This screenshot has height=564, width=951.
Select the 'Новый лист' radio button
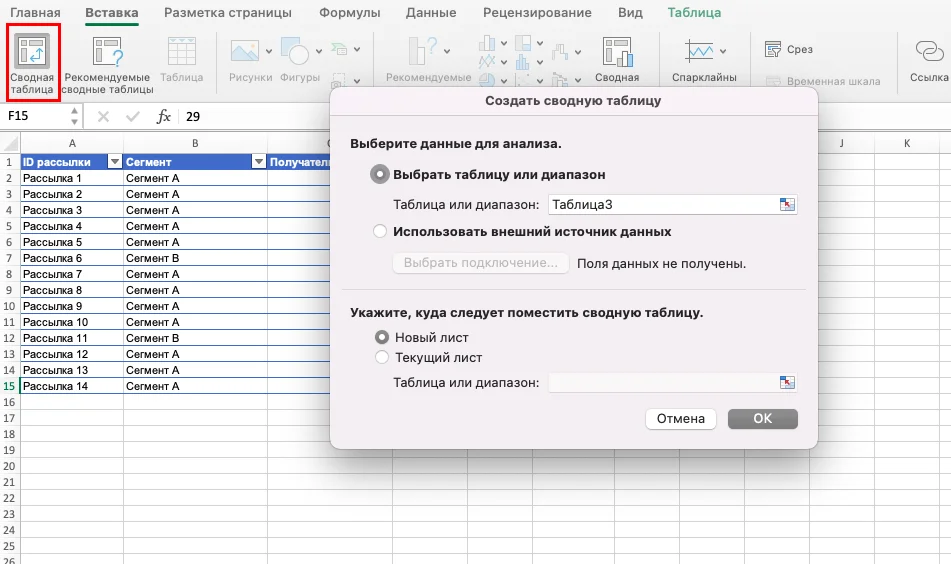[x=381, y=337]
